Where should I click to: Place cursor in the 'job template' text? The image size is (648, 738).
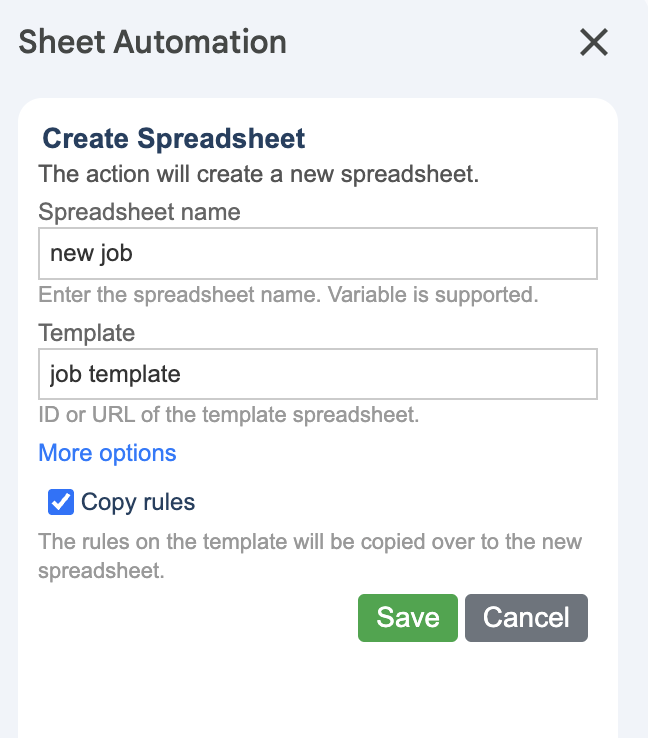(x=115, y=374)
